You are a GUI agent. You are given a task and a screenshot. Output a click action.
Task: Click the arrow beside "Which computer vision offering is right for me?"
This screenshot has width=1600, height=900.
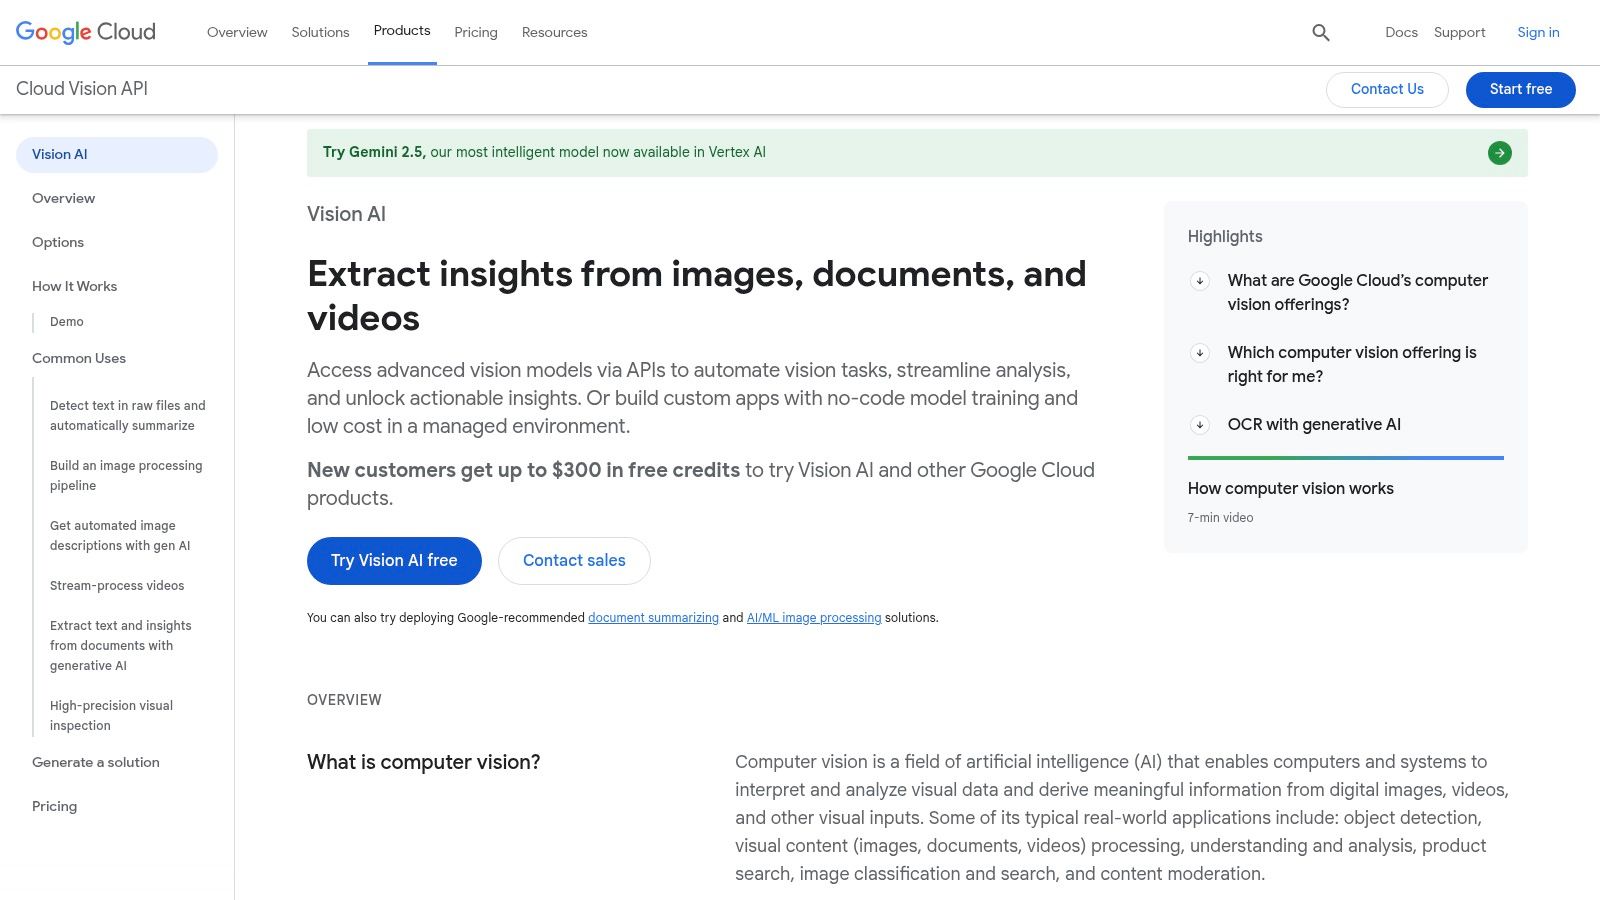click(1200, 352)
